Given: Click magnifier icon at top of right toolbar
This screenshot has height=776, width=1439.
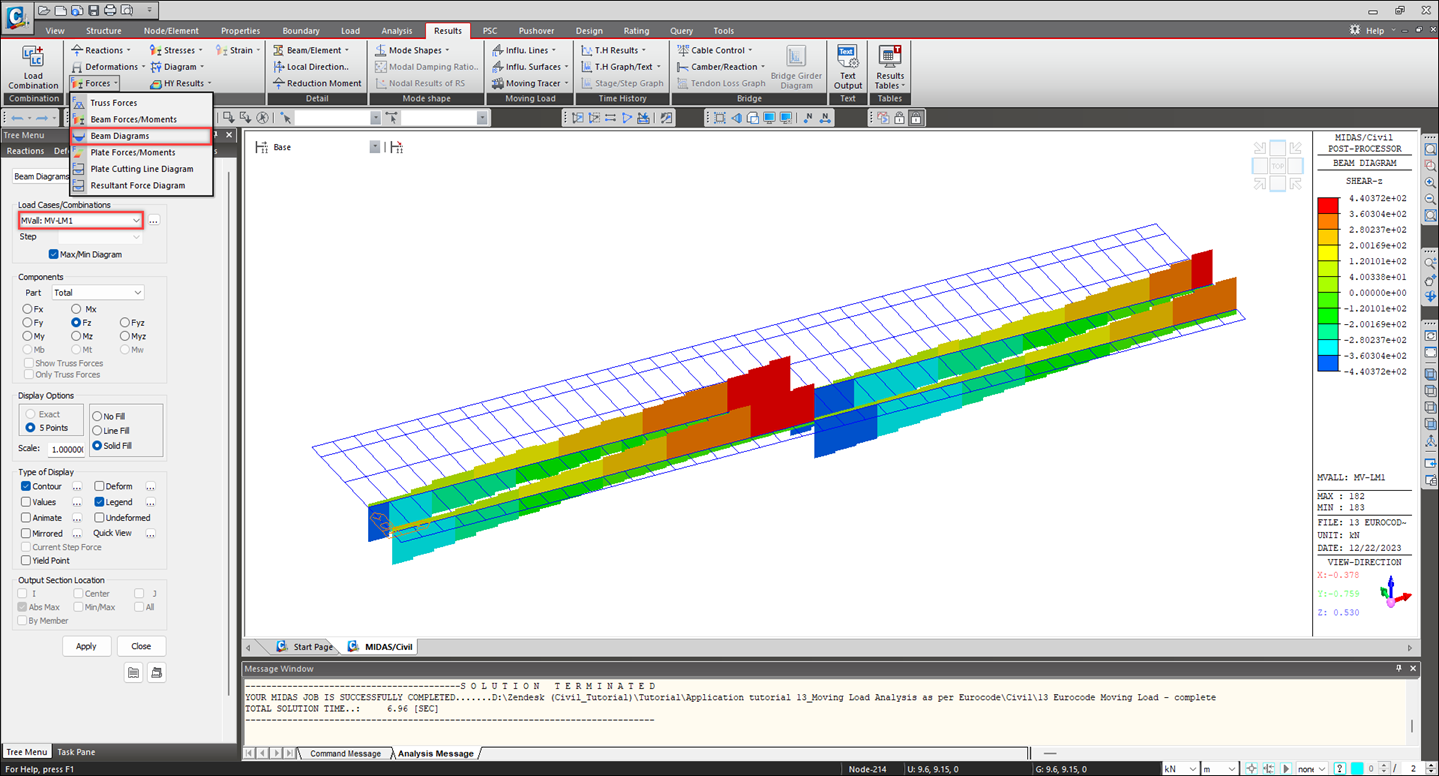Looking at the screenshot, I should (x=1430, y=149).
